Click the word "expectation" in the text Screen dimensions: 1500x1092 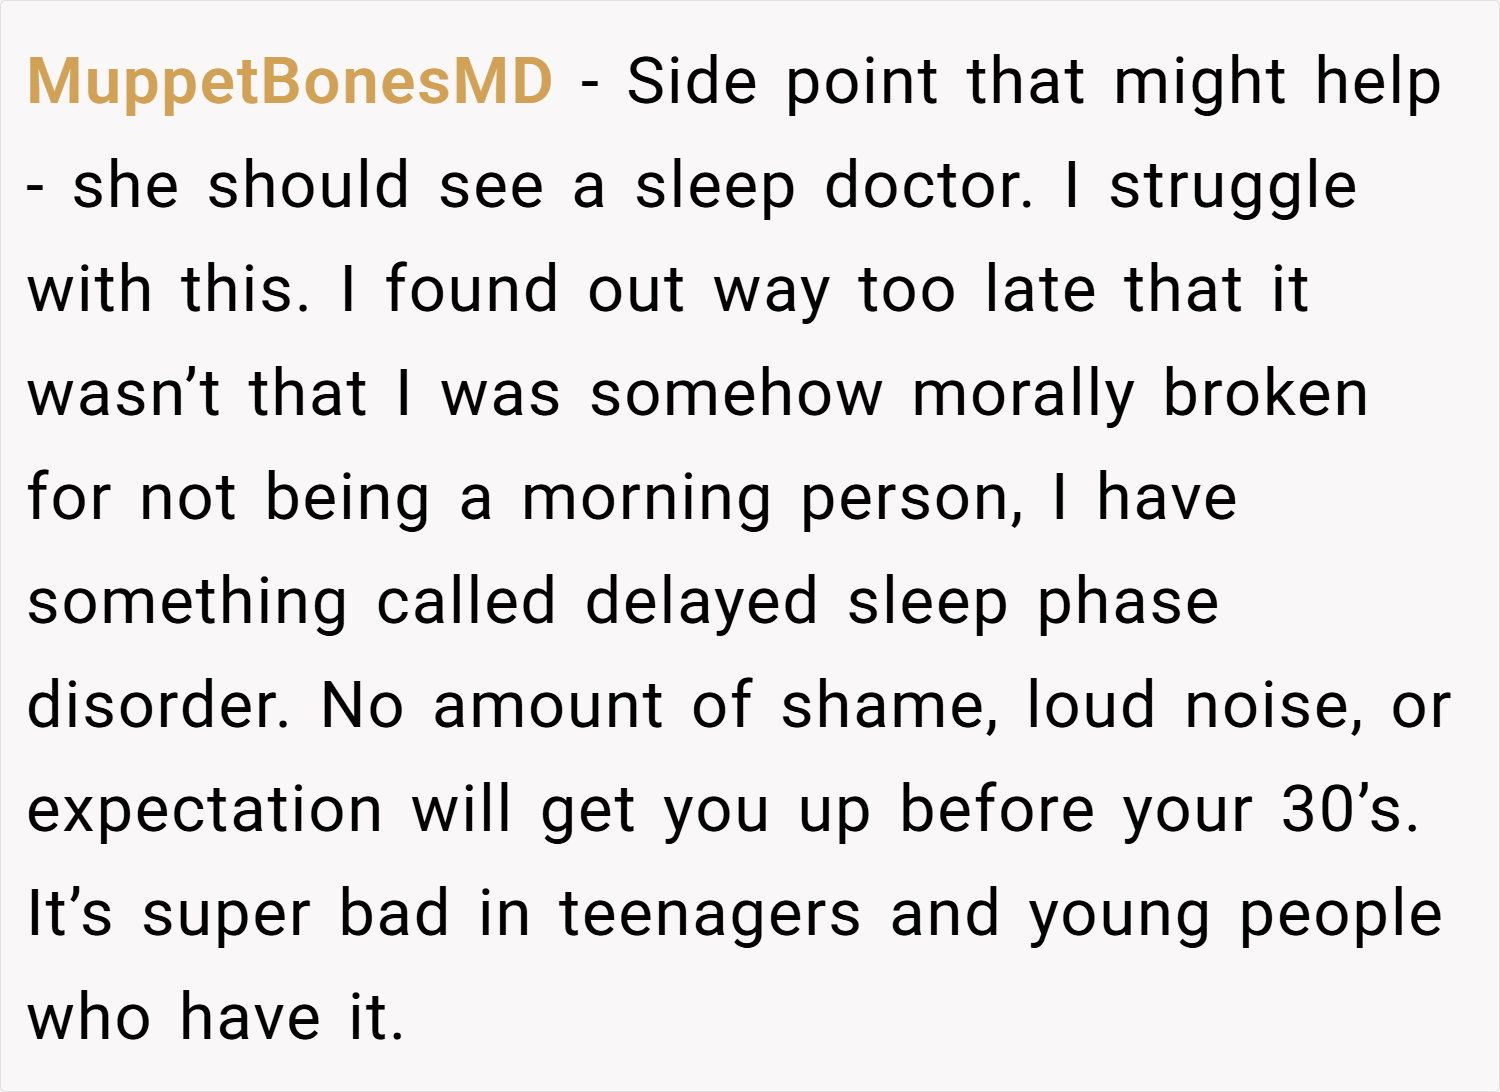click(x=204, y=811)
